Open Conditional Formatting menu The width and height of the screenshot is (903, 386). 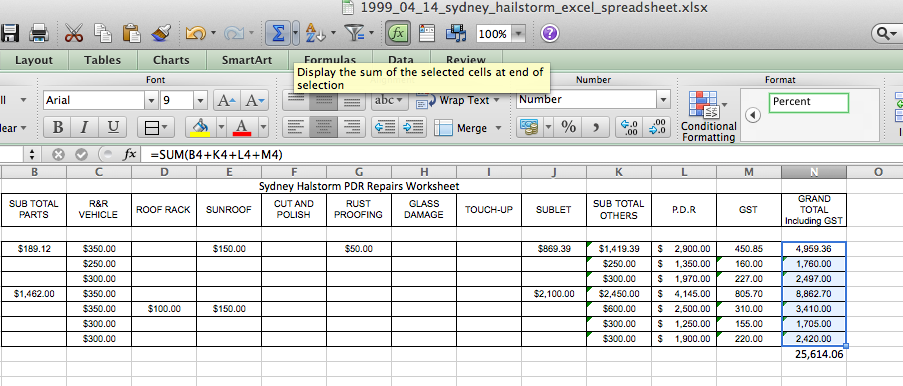click(708, 117)
